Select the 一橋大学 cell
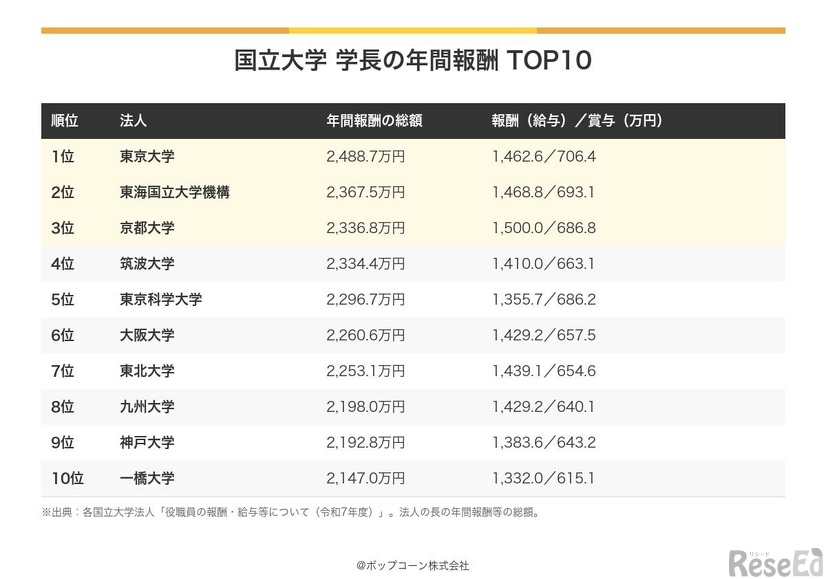 tap(147, 478)
